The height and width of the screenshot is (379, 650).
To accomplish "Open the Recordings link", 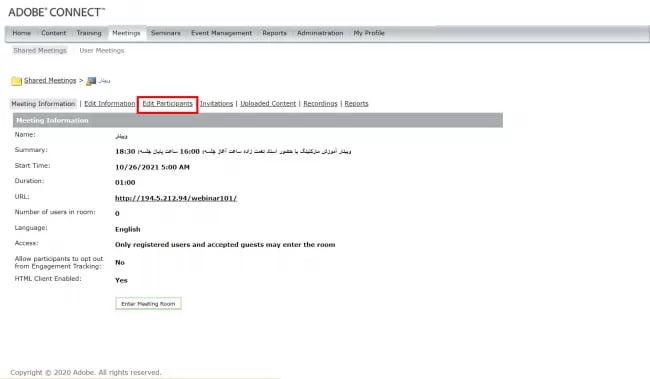I will tap(320, 104).
